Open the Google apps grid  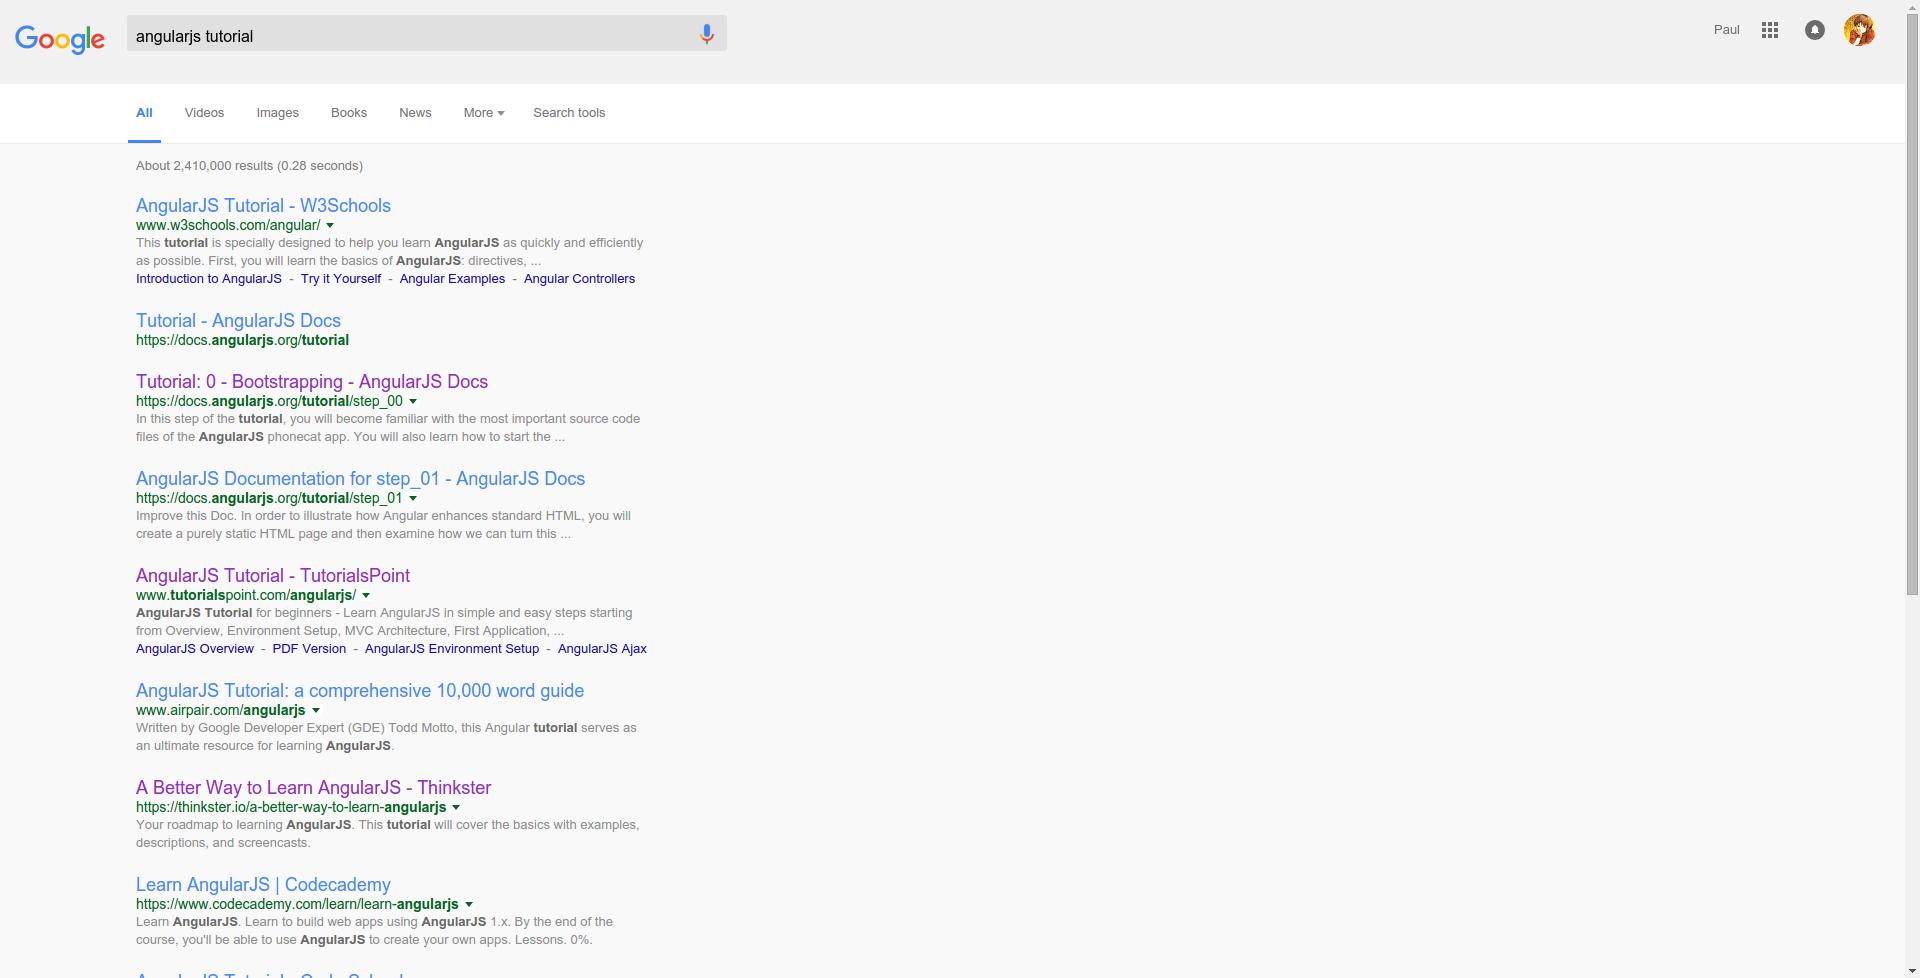click(x=1770, y=30)
